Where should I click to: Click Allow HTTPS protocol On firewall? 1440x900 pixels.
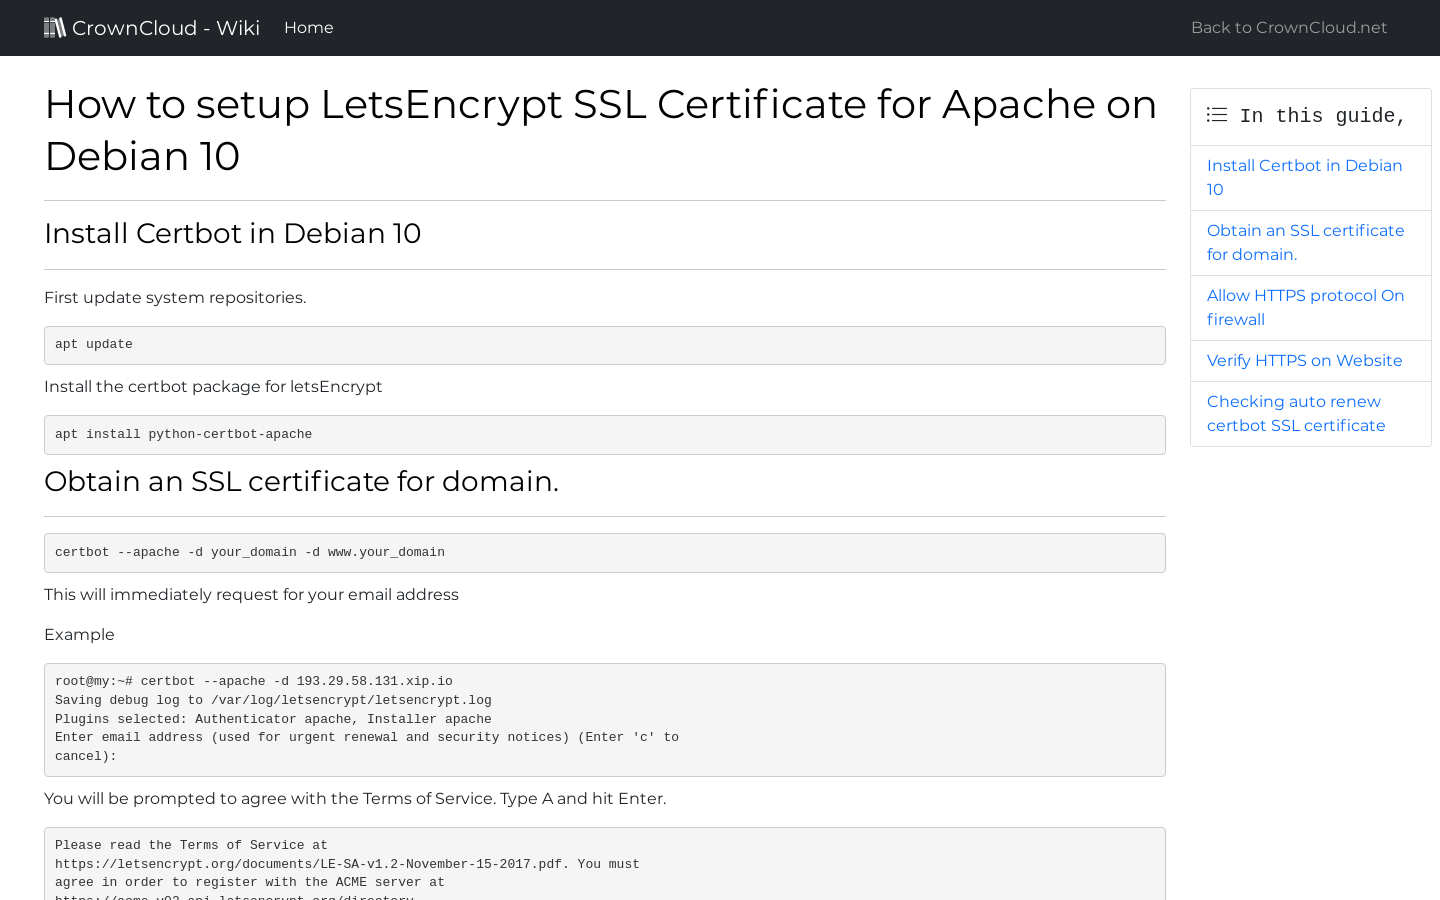[x=1305, y=307]
